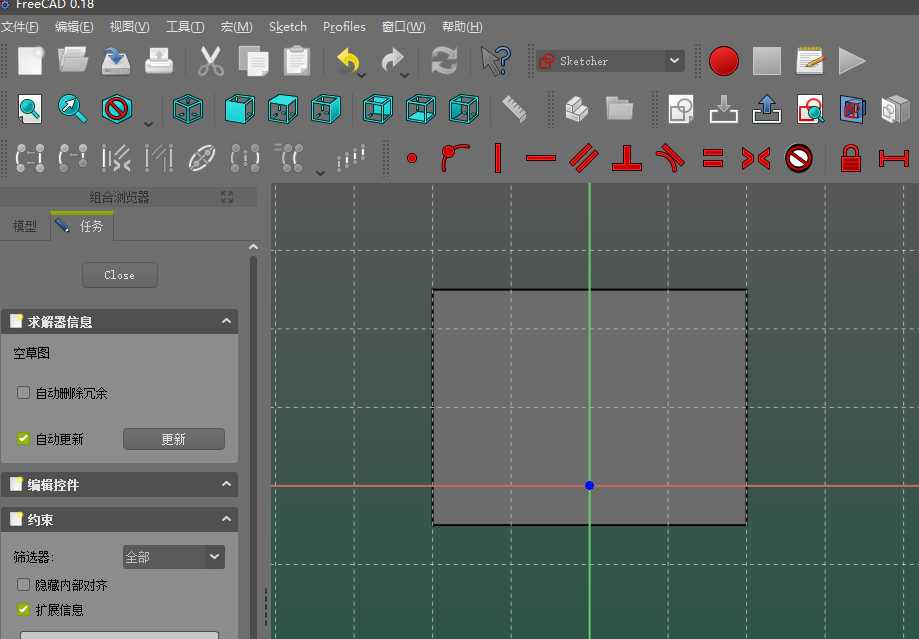Apply perpendicular constraint

pos(627,158)
